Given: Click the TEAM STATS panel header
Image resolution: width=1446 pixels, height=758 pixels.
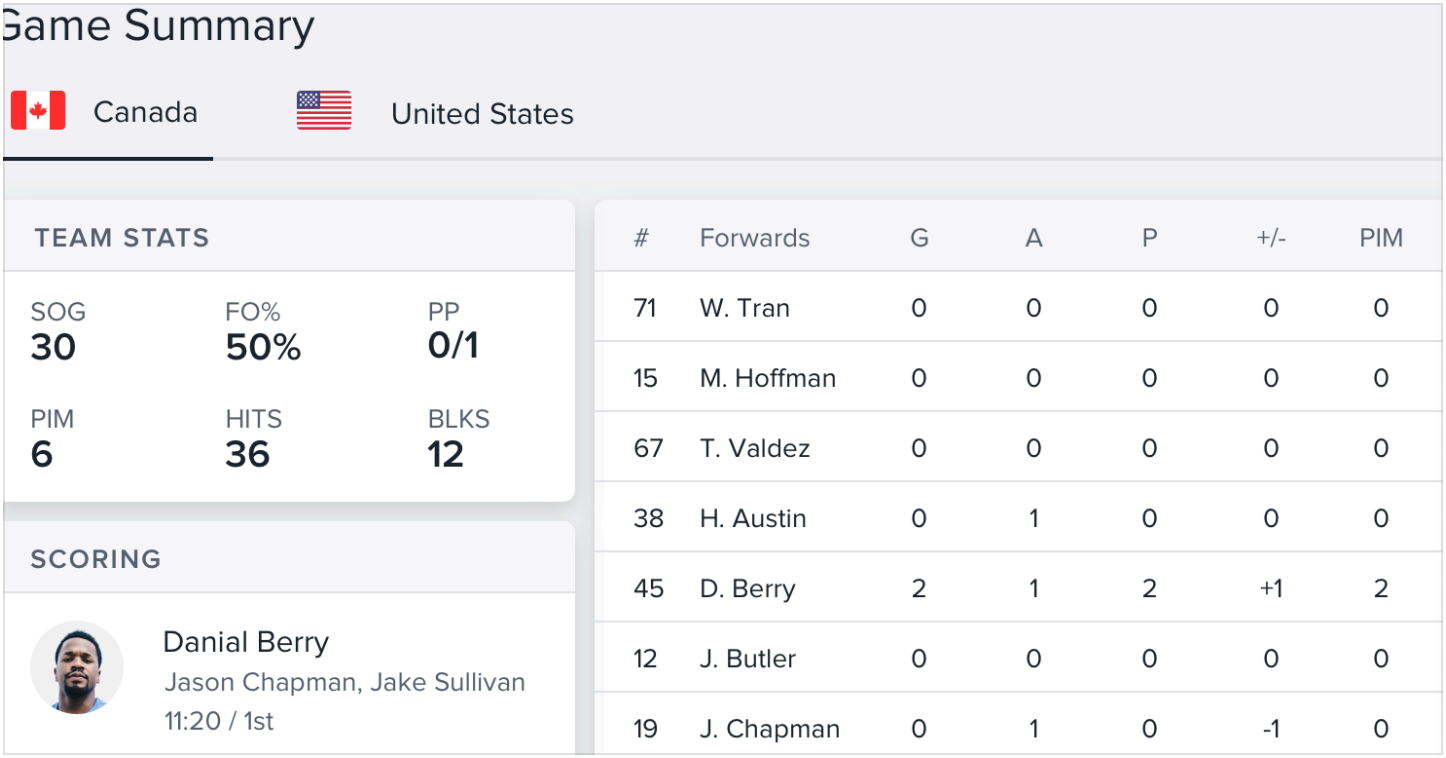Looking at the screenshot, I should tap(122, 238).
